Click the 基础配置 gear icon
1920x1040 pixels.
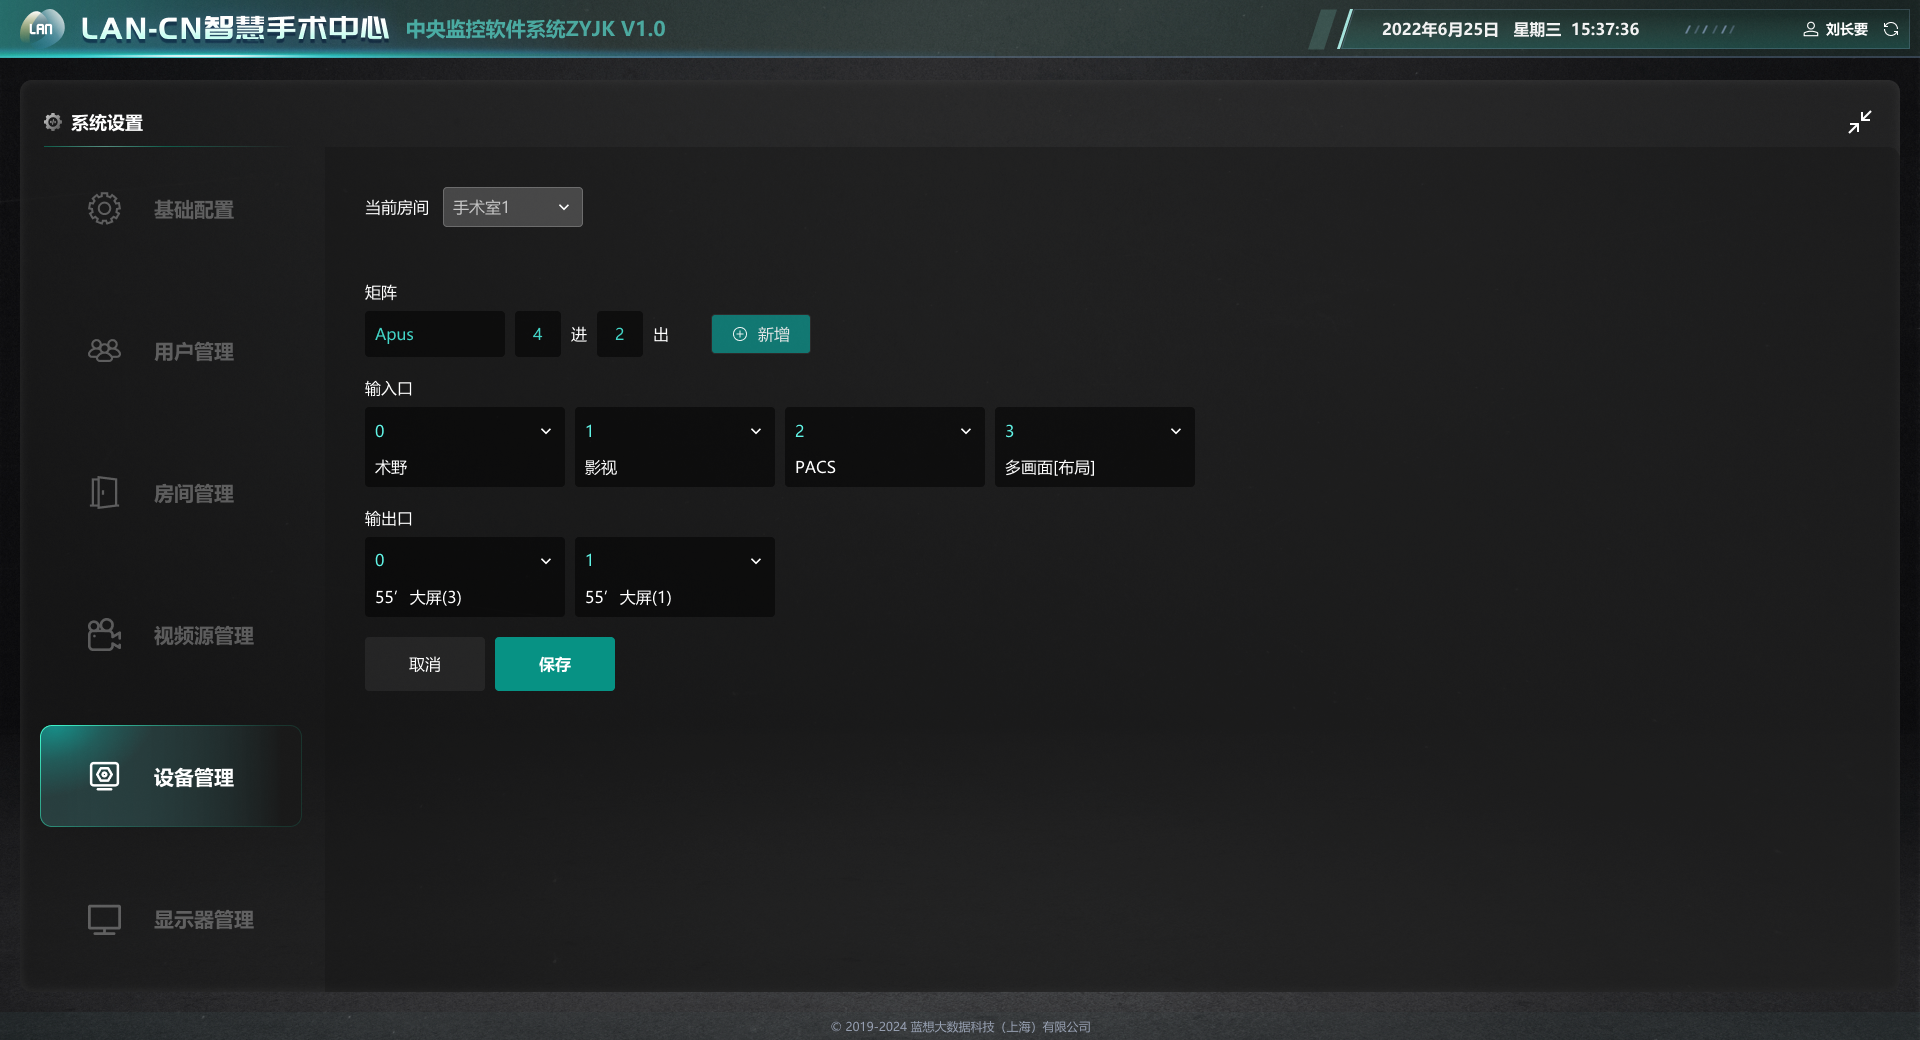[x=104, y=208]
